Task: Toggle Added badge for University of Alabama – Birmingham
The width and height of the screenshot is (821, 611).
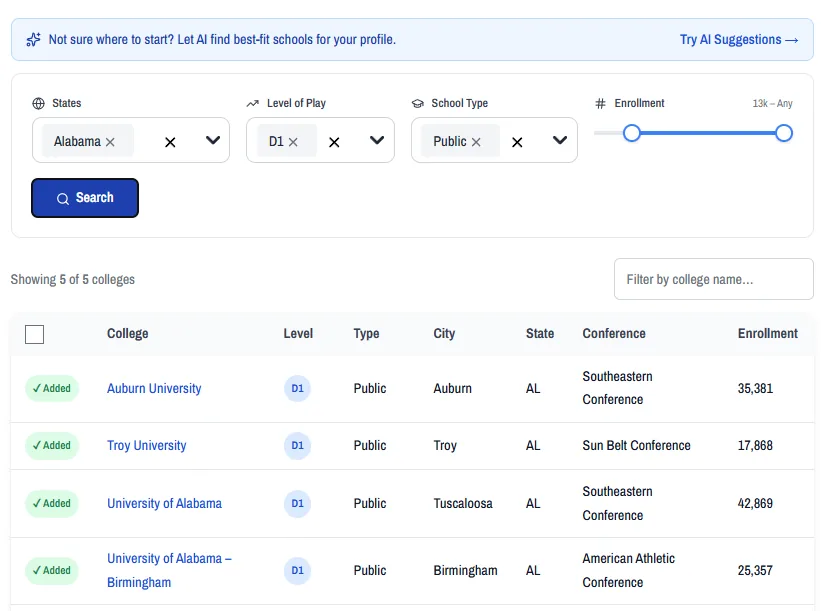Action: point(52,571)
